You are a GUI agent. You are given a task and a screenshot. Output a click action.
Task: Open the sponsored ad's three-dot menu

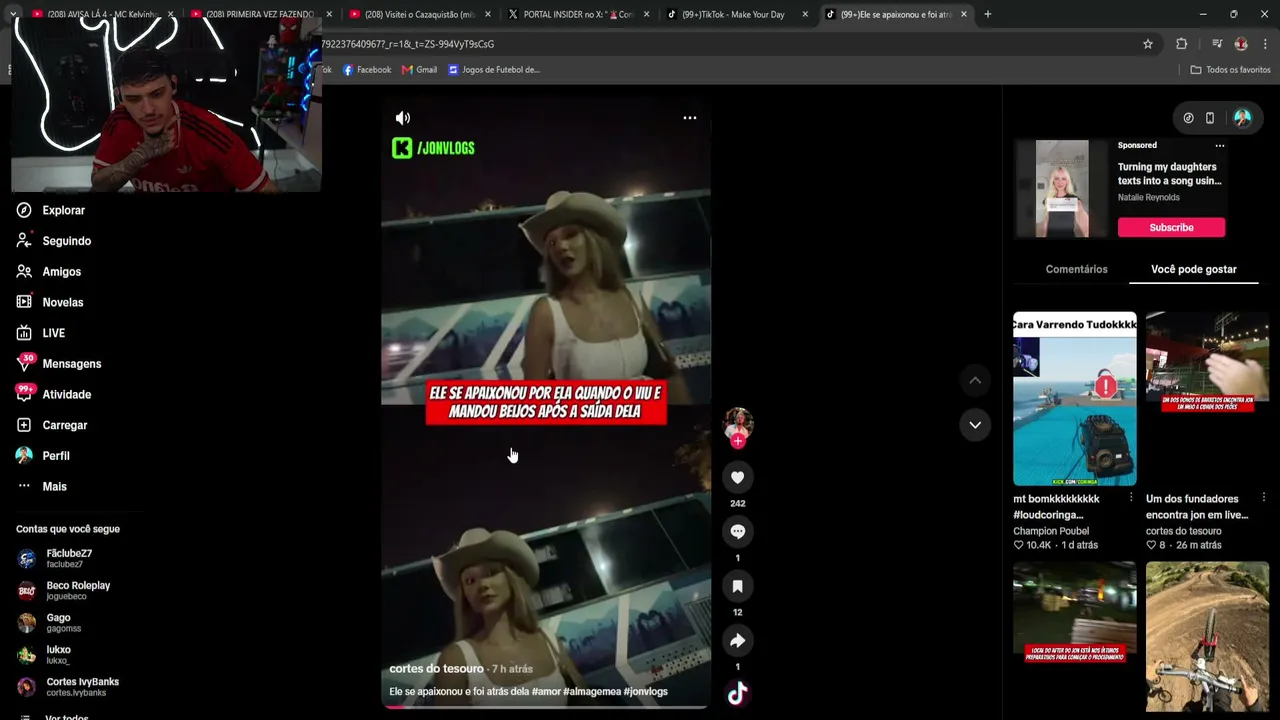coord(1219,146)
